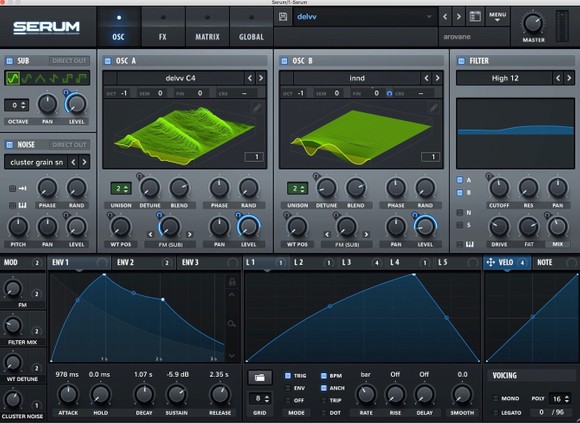Click the polyphony count field showing 16
Viewport: 580px width, 423px height.
(560, 399)
